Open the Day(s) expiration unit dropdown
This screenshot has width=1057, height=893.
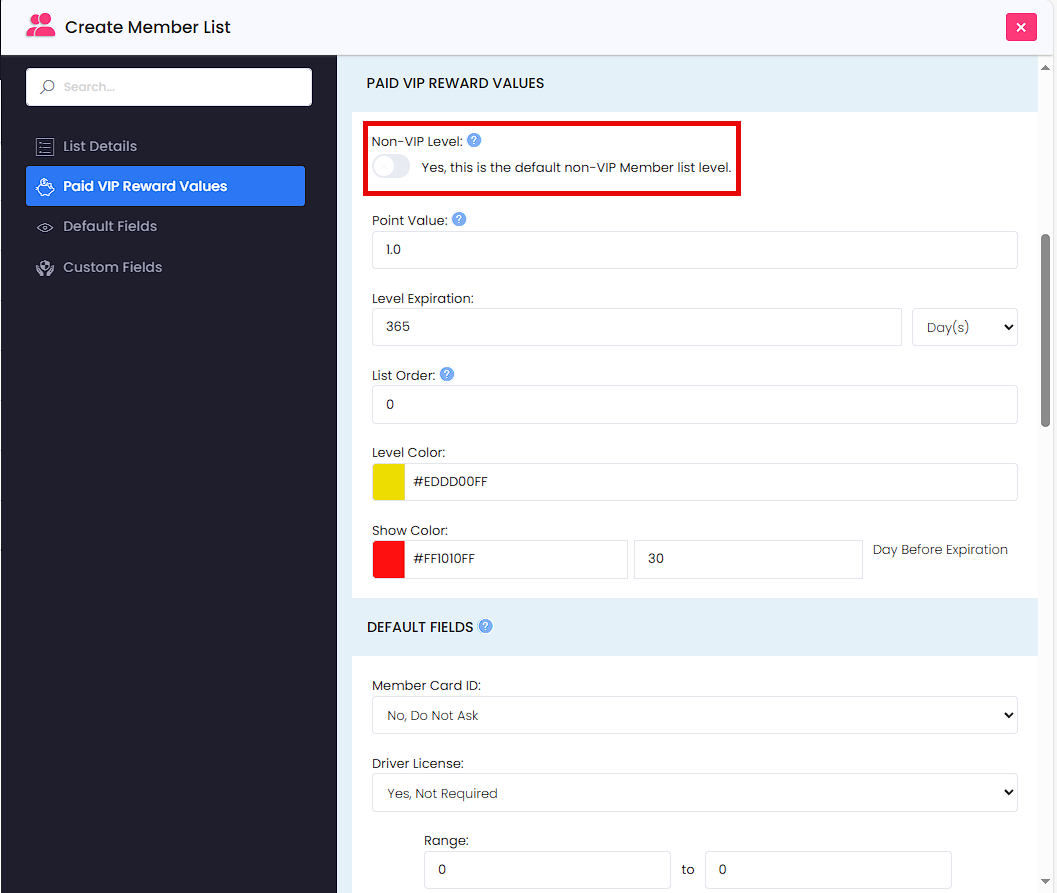point(965,327)
